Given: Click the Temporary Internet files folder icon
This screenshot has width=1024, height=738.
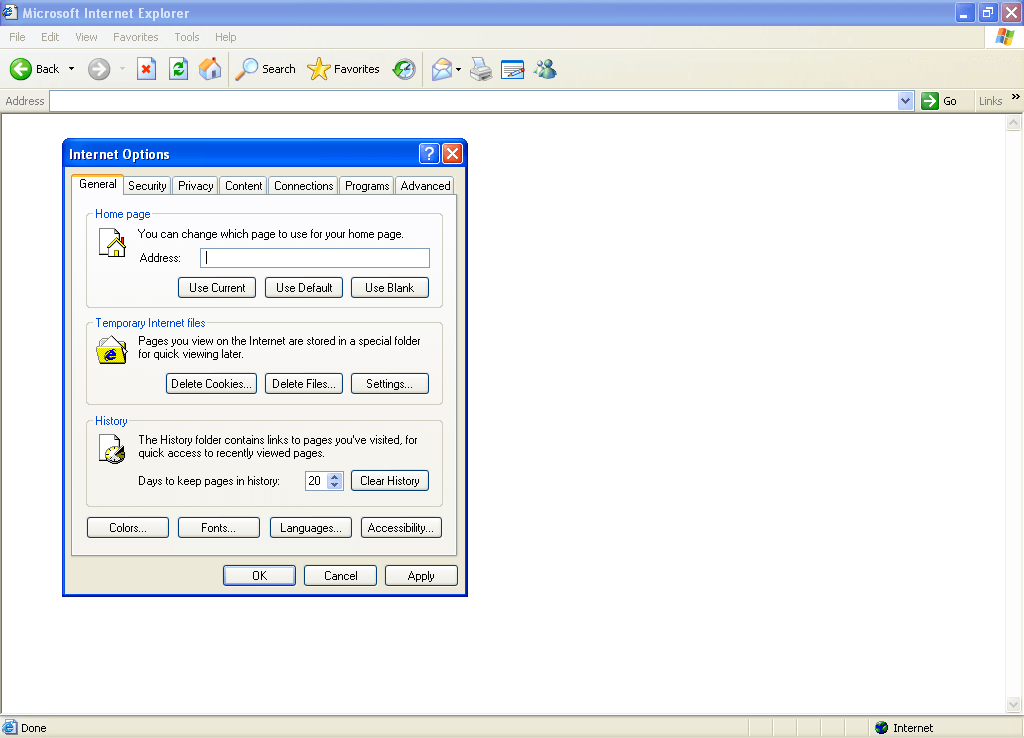Looking at the screenshot, I should [112, 349].
